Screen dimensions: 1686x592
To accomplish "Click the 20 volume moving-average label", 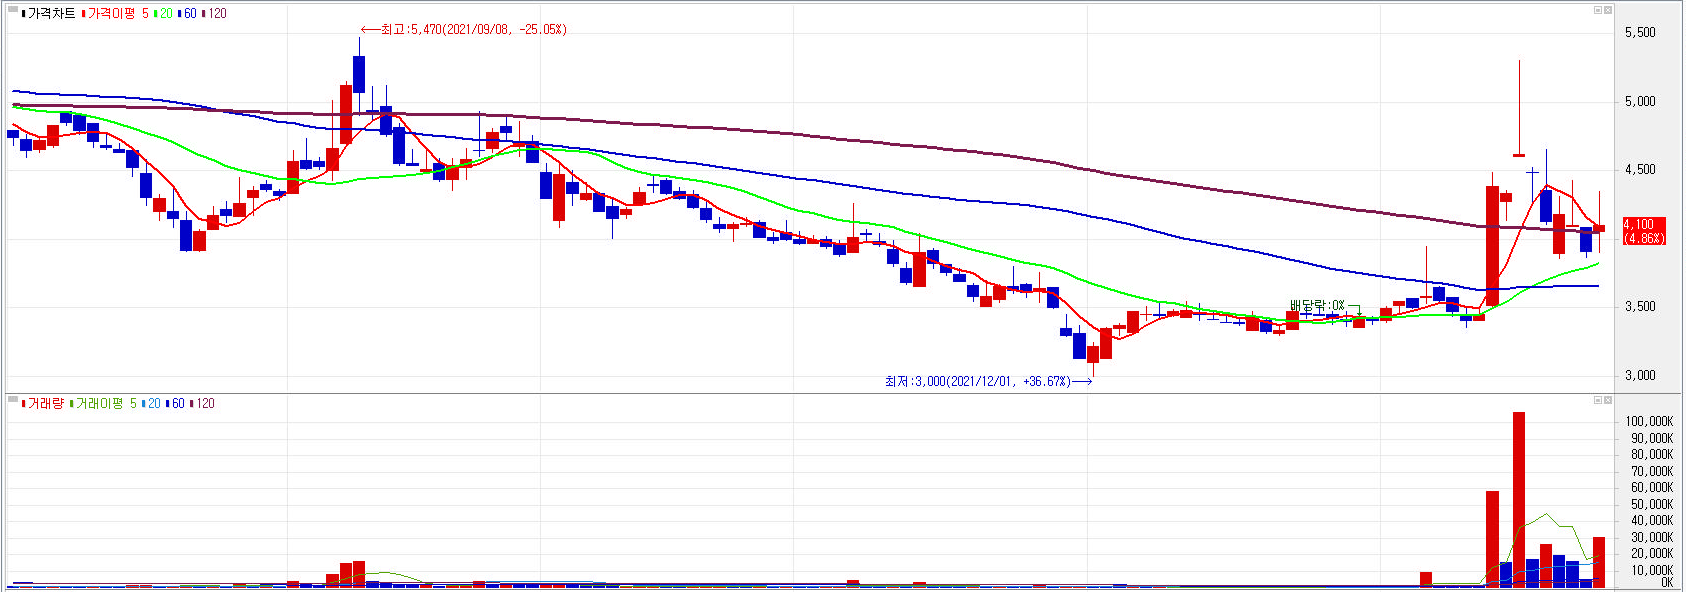I will (154, 404).
